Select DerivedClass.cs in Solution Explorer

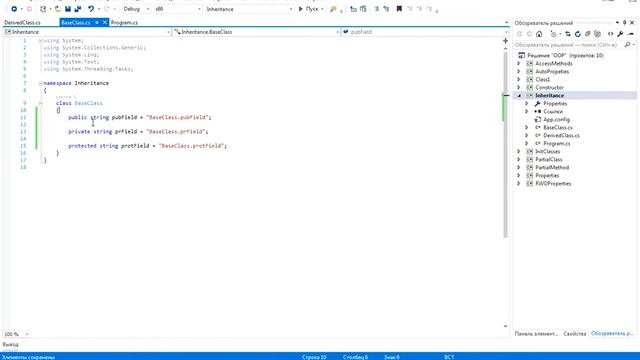pyautogui.click(x=561, y=136)
